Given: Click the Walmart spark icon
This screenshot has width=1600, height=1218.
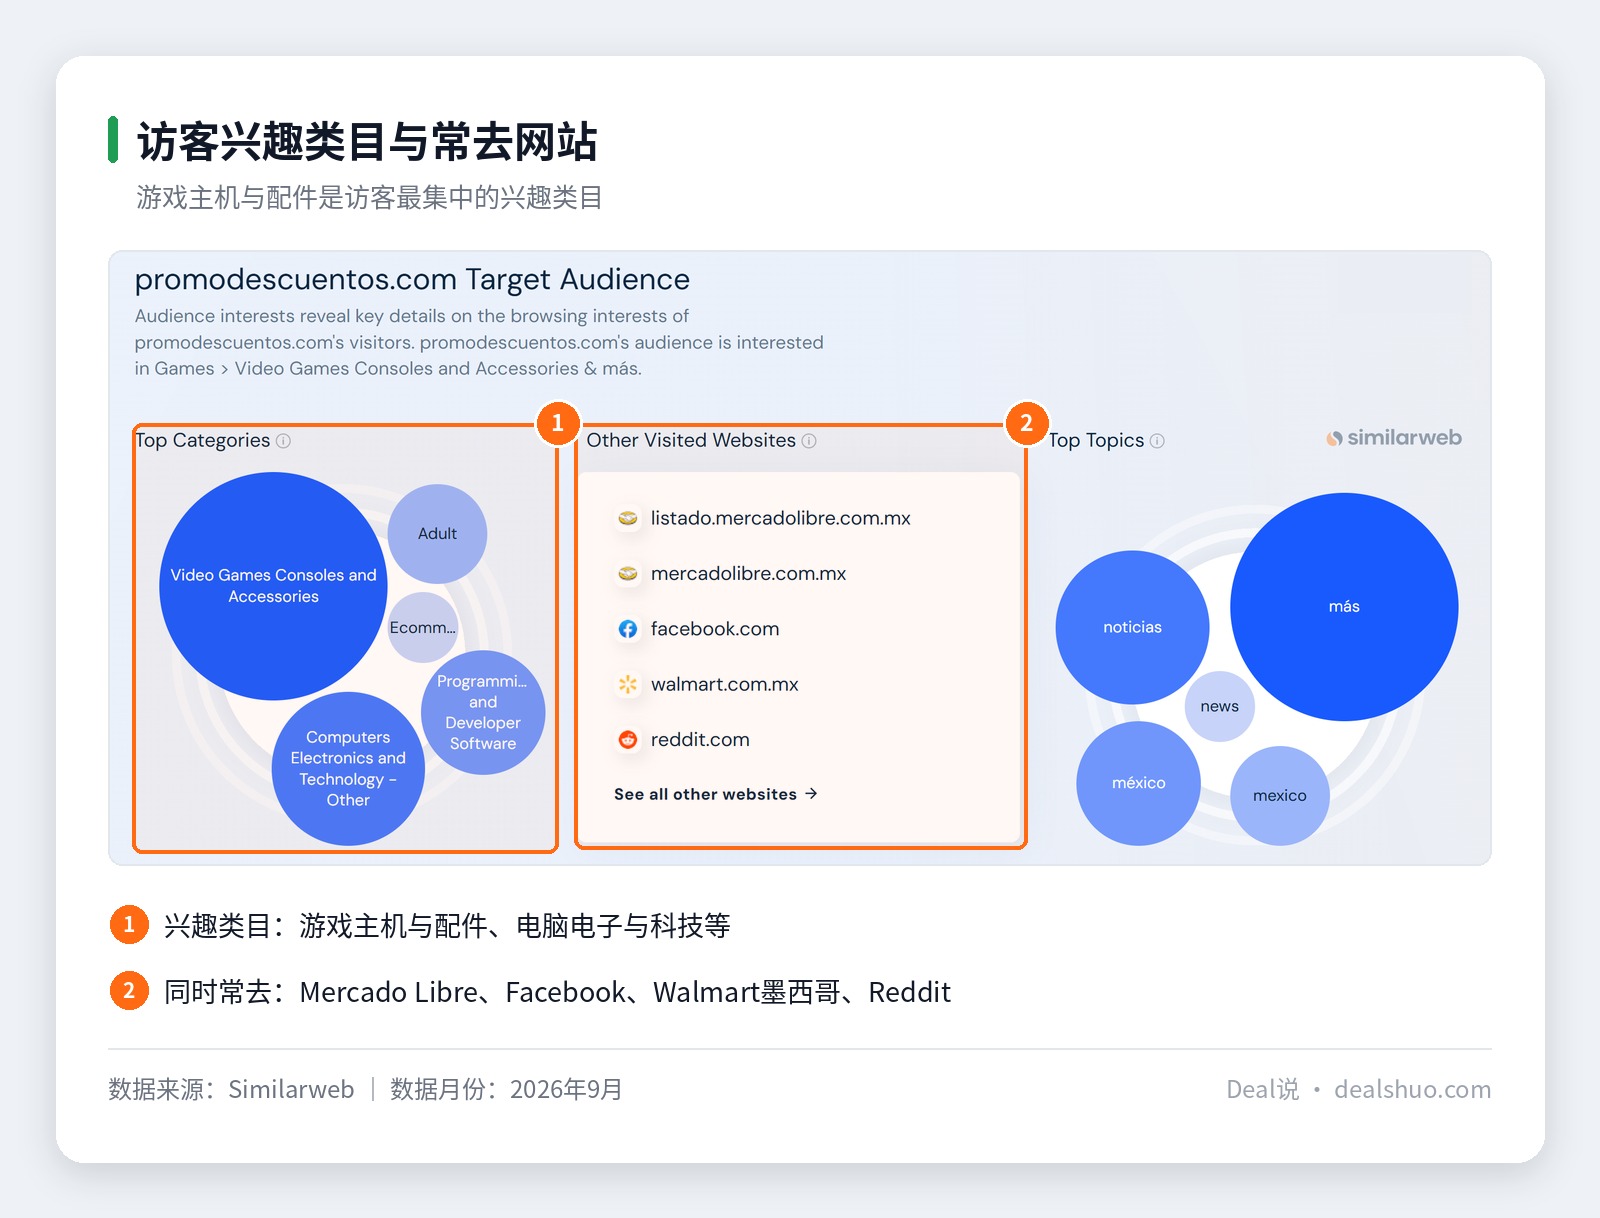Looking at the screenshot, I should (628, 685).
